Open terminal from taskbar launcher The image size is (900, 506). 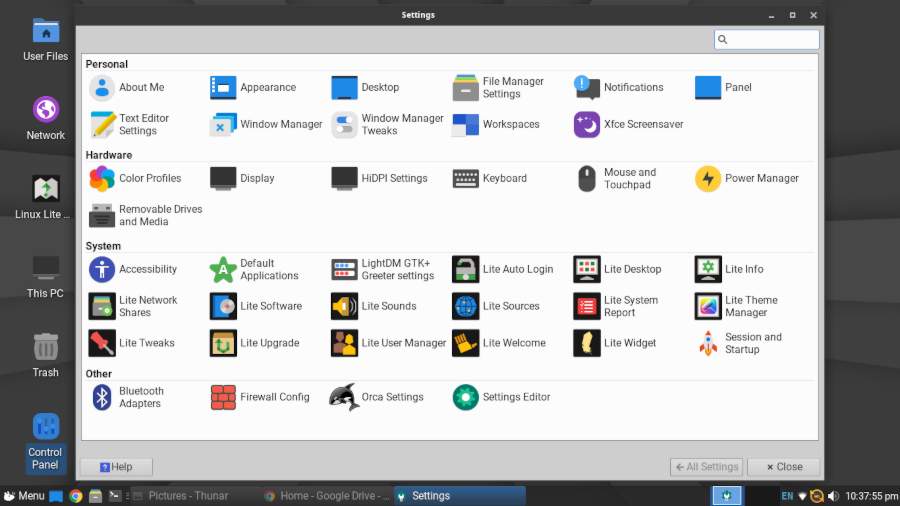point(115,496)
